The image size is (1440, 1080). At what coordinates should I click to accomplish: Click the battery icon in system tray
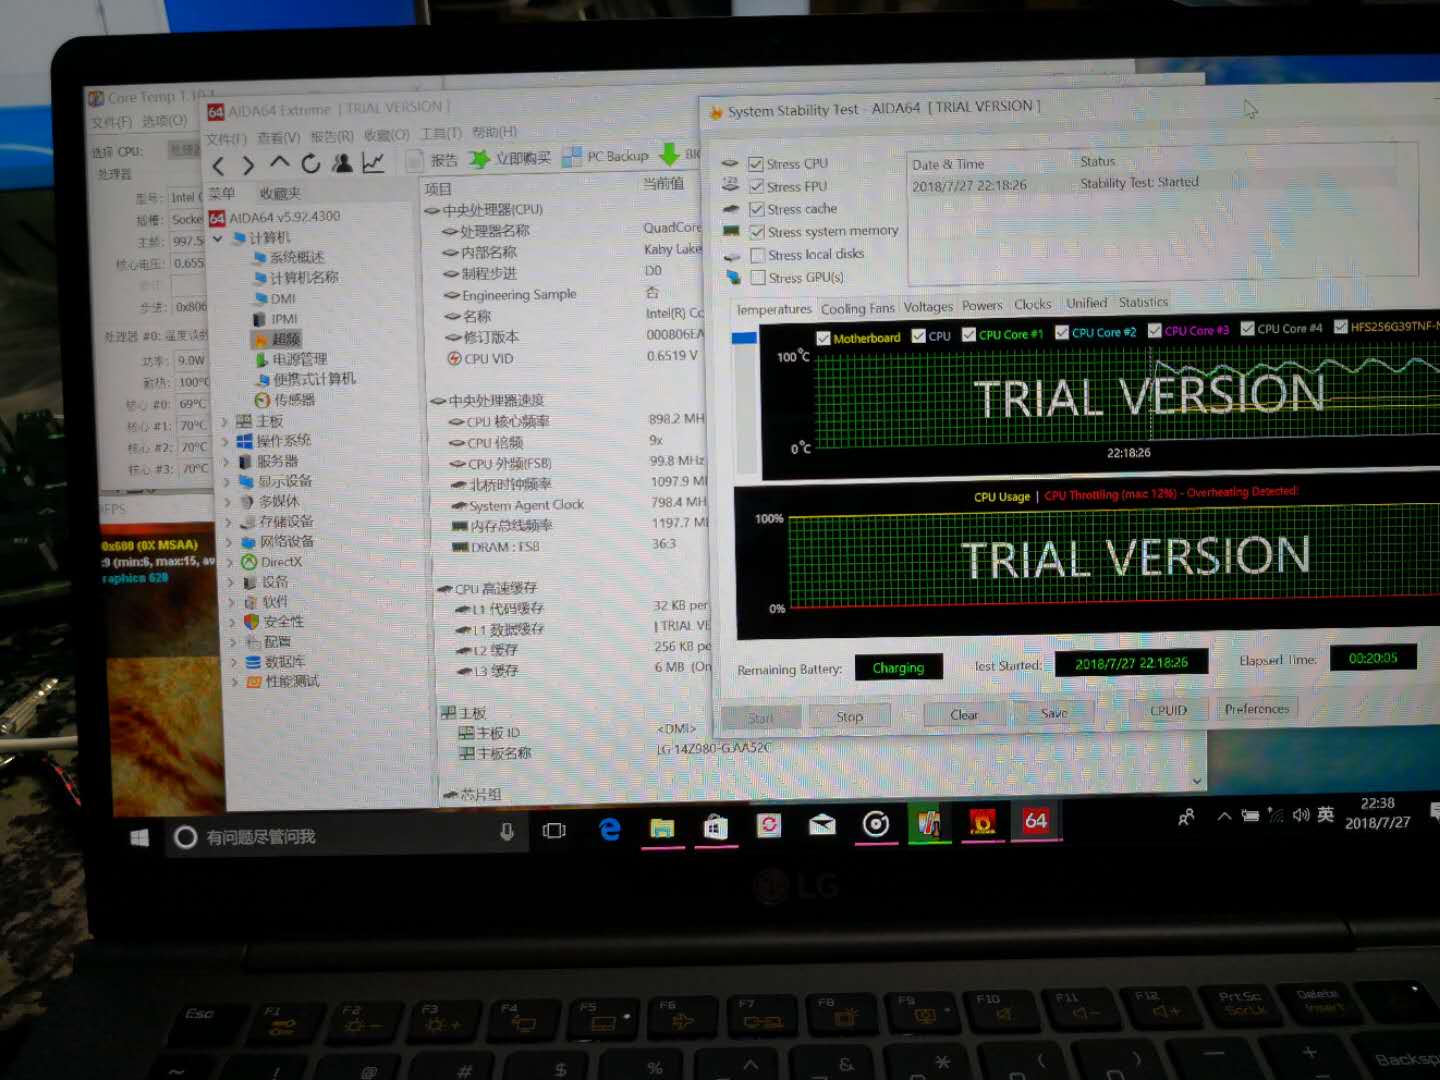click(1250, 816)
